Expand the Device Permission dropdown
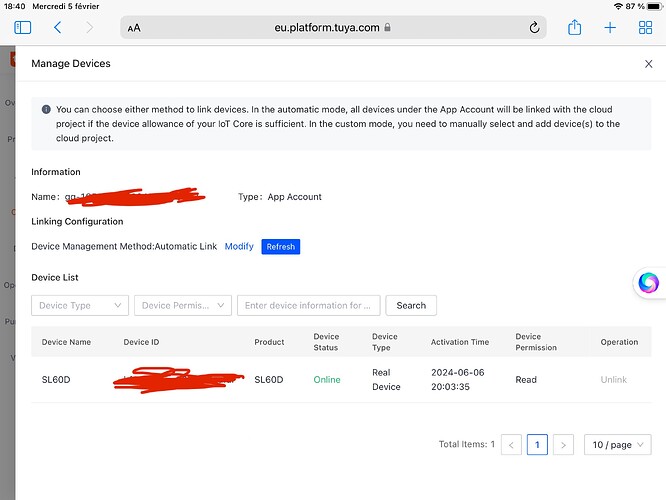Viewport: 666px width, 500px height. 183,305
